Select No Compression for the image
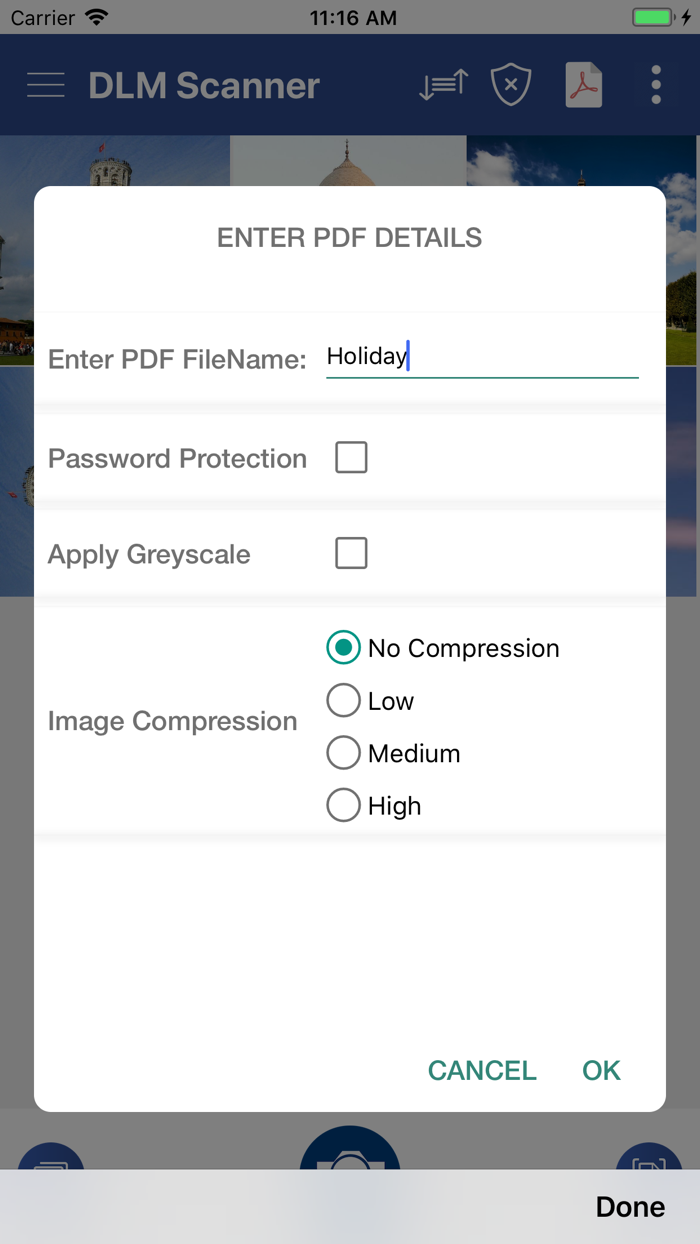700x1244 pixels. pos(343,648)
